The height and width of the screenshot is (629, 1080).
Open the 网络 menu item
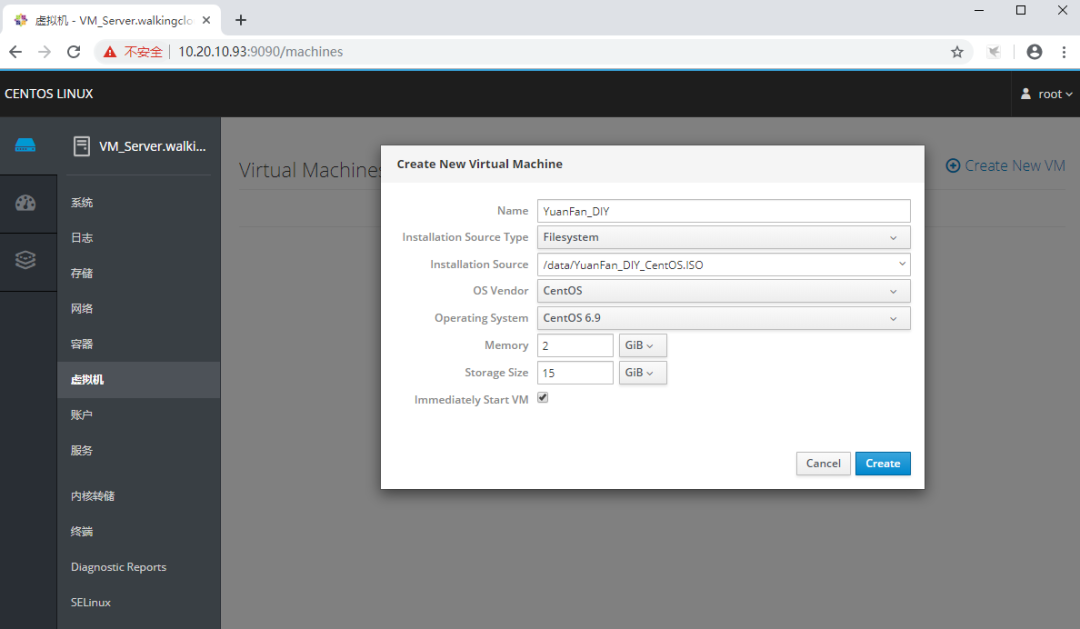[x=138, y=309]
